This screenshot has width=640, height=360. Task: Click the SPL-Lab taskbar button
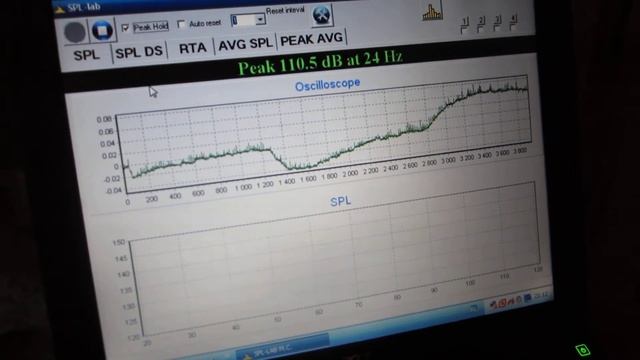[282, 348]
